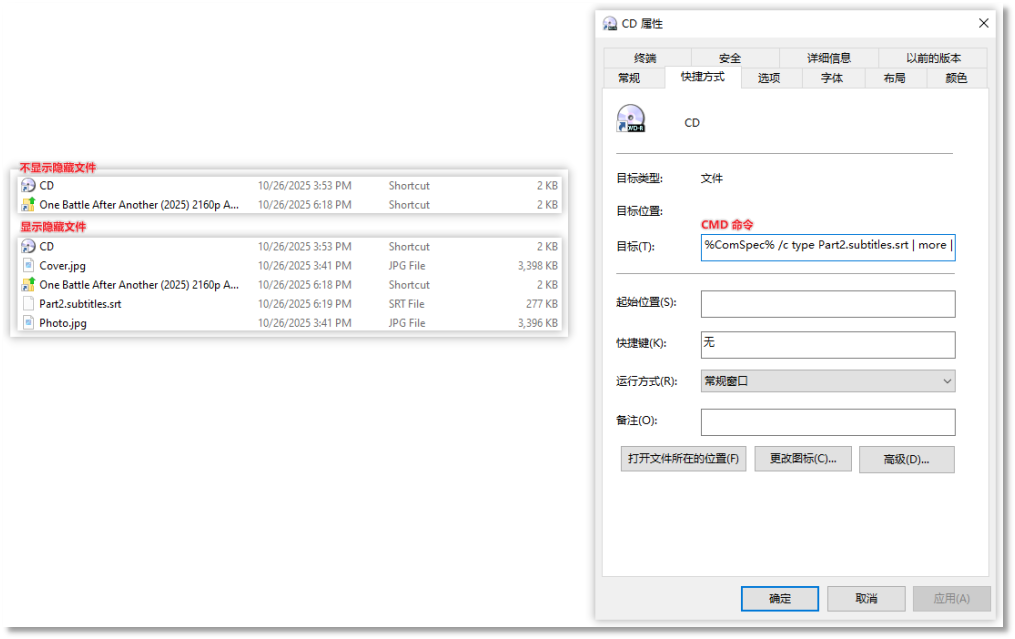Screen dimensions: 1015x639
Task: Open the 更改图标 dialog
Action: click(x=803, y=458)
